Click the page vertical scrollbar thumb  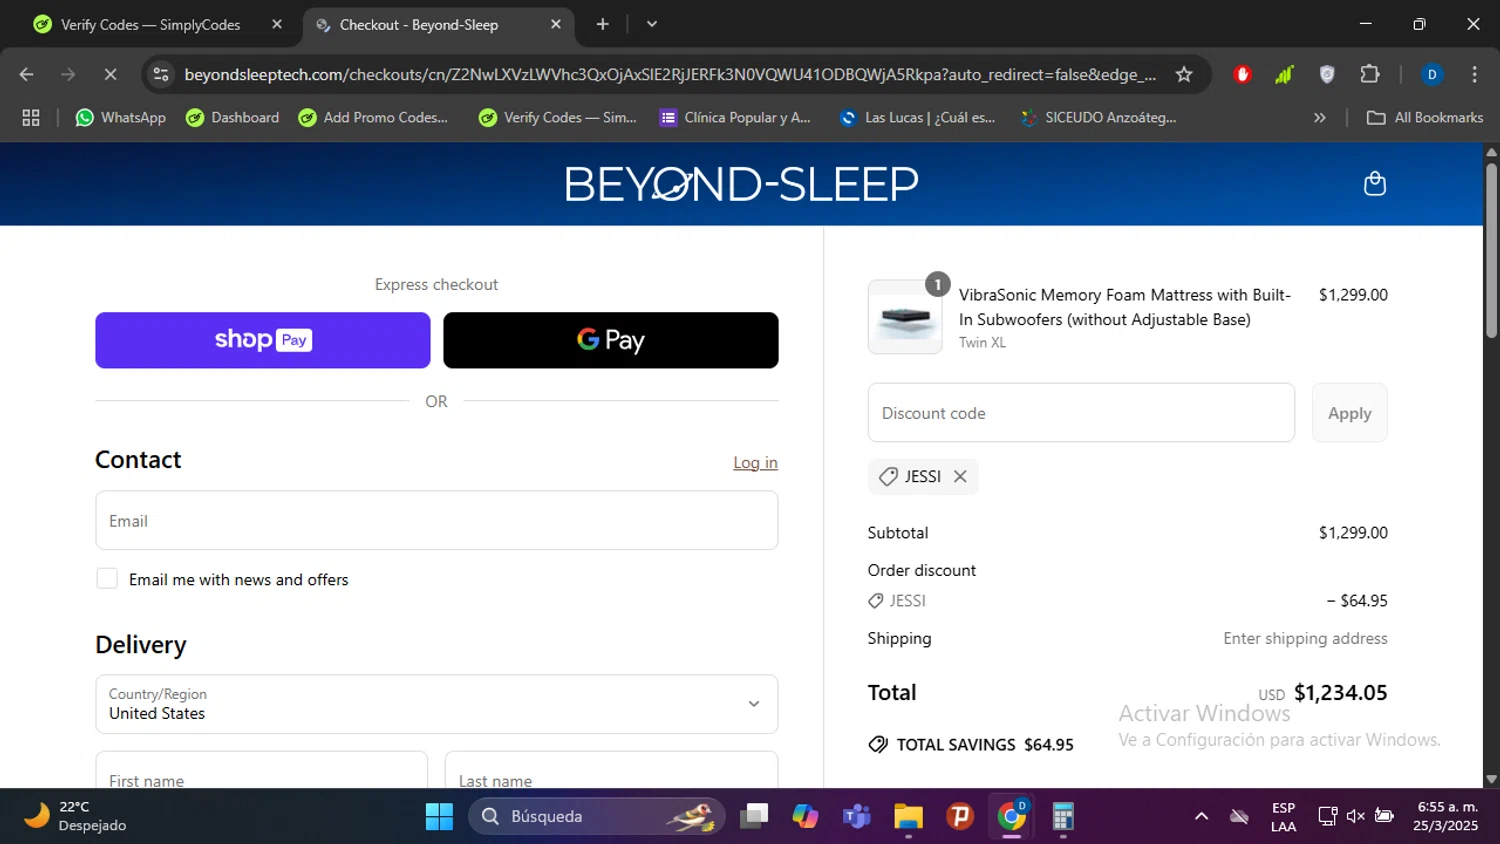click(1491, 250)
